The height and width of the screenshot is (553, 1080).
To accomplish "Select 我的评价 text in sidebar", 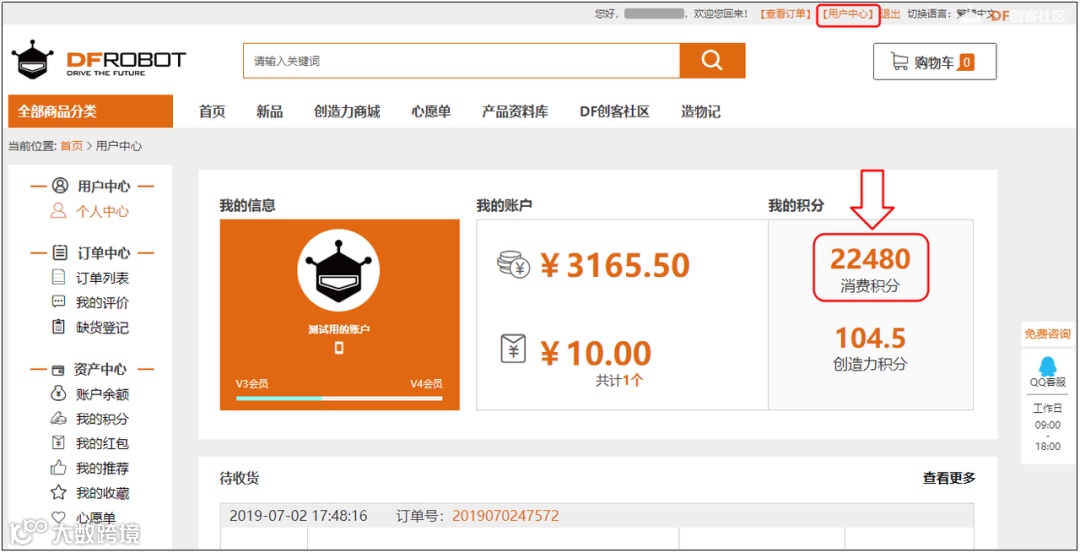I will pyautogui.click(x=103, y=303).
